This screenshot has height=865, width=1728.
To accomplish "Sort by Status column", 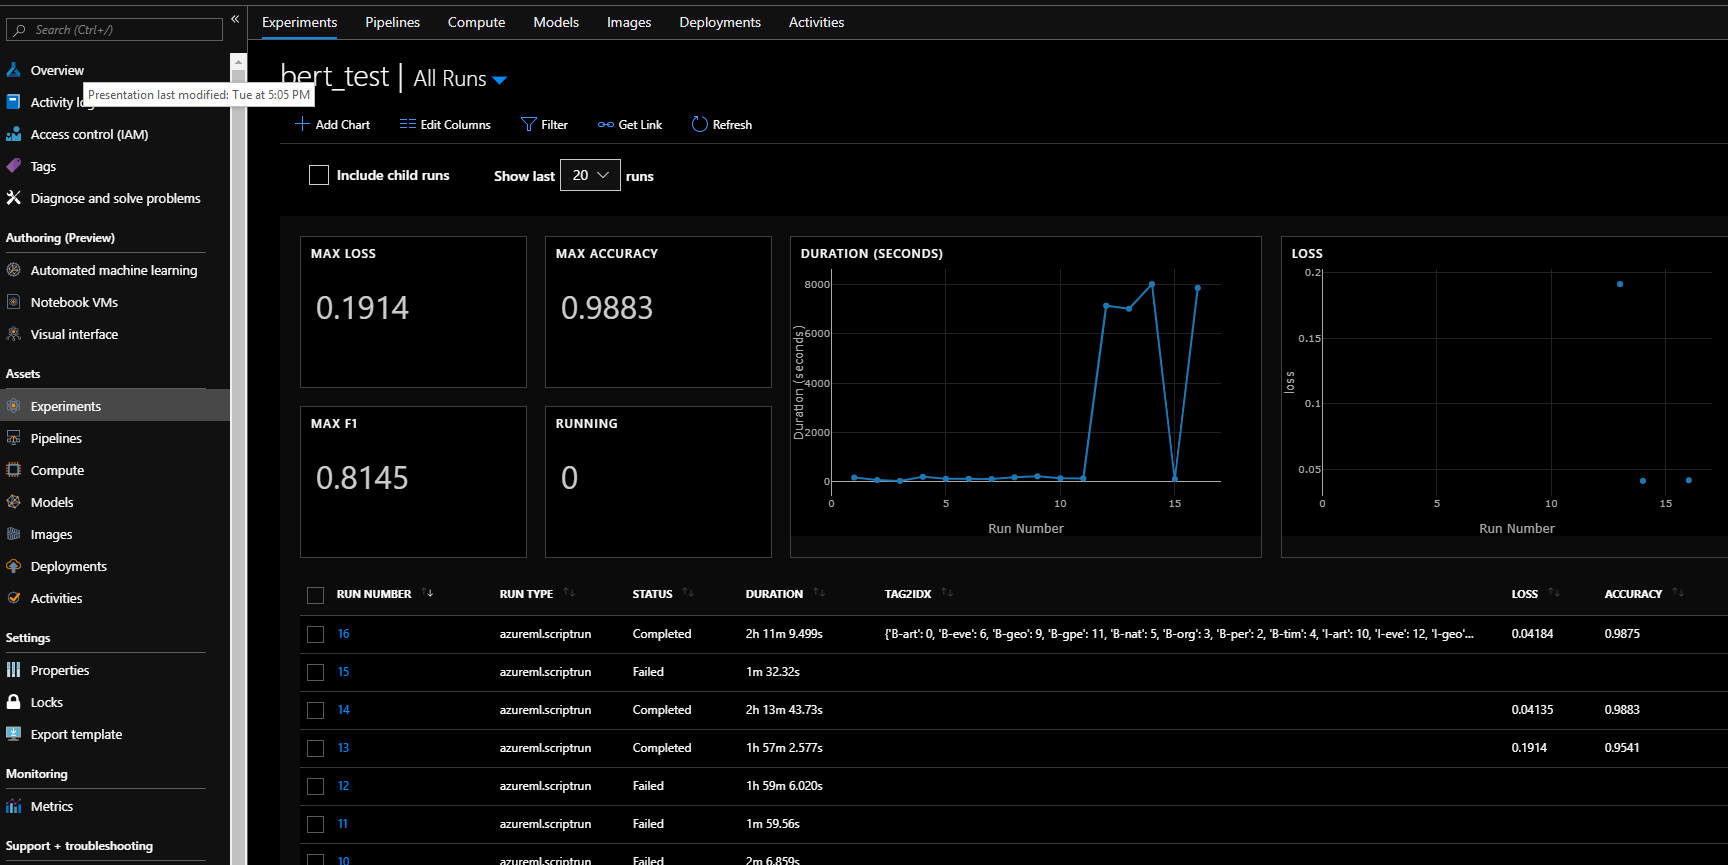I will 688,593.
